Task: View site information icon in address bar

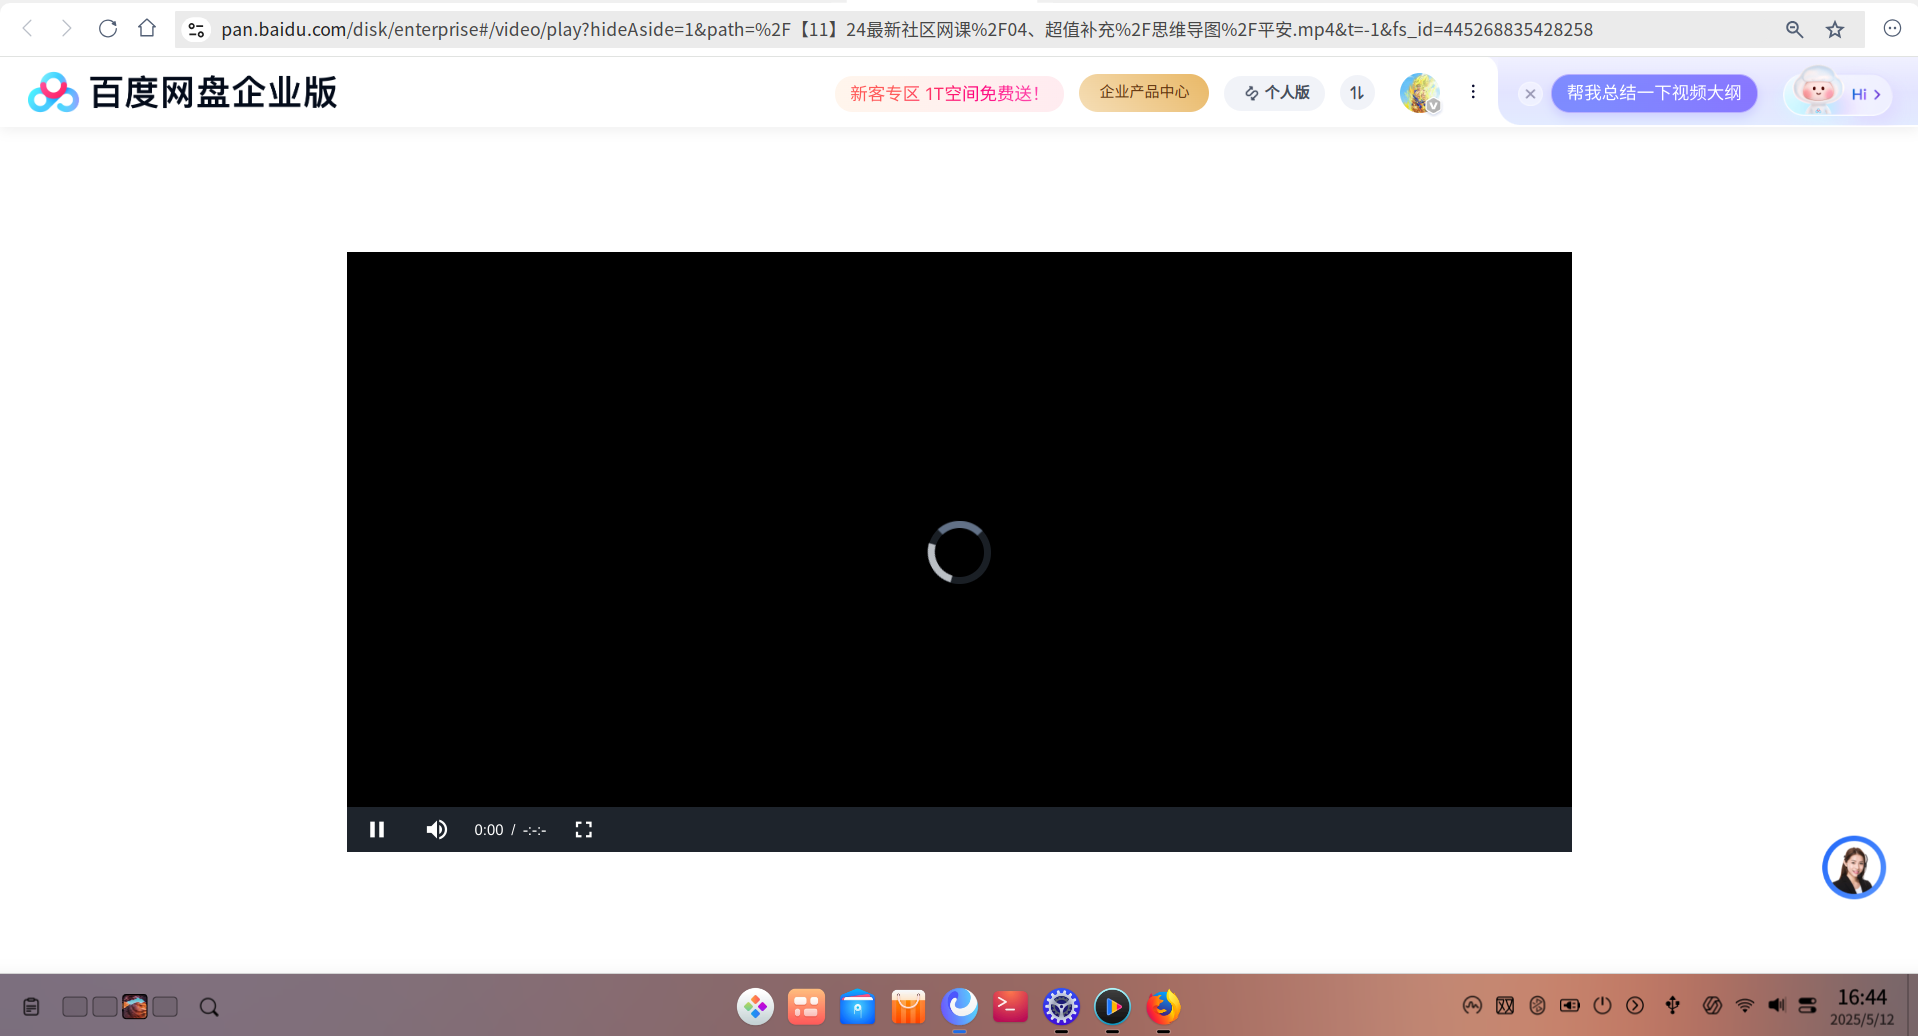Action: click(197, 30)
